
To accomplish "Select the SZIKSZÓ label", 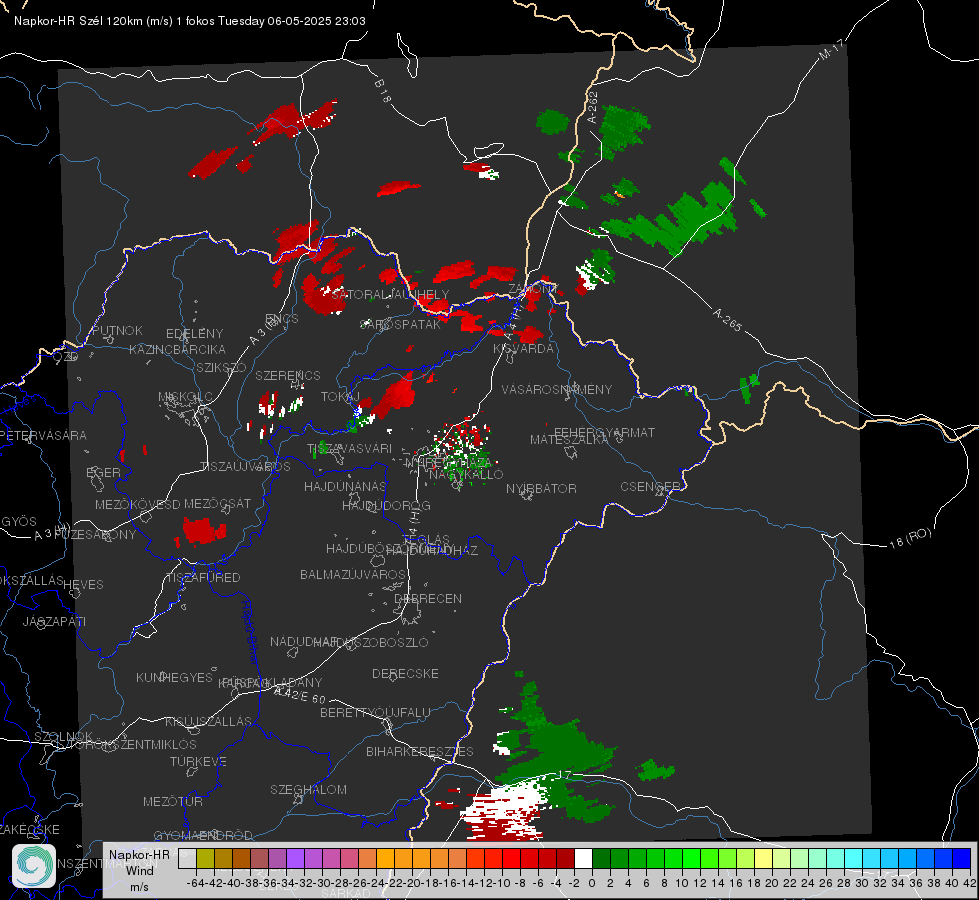I will click(222, 367).
